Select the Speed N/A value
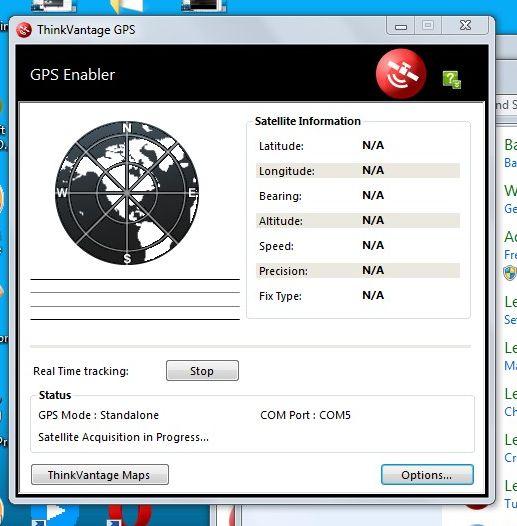Screen dimensions: 517x526 [373, 245]
